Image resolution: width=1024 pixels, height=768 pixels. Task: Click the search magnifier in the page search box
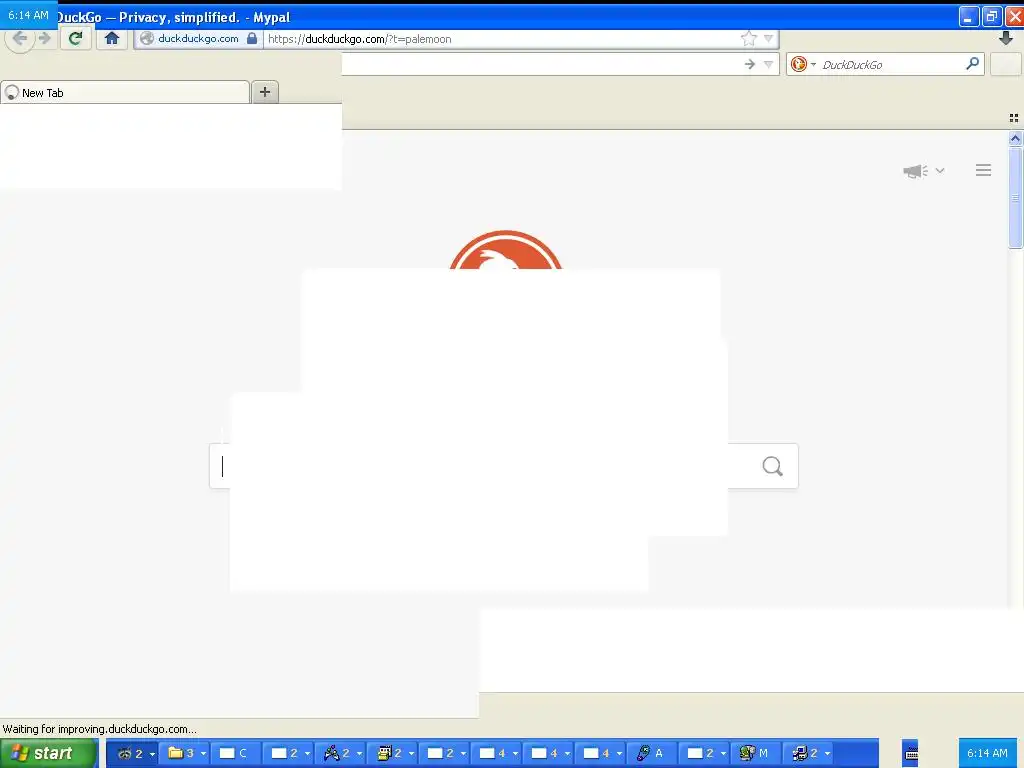click(773, 466)
